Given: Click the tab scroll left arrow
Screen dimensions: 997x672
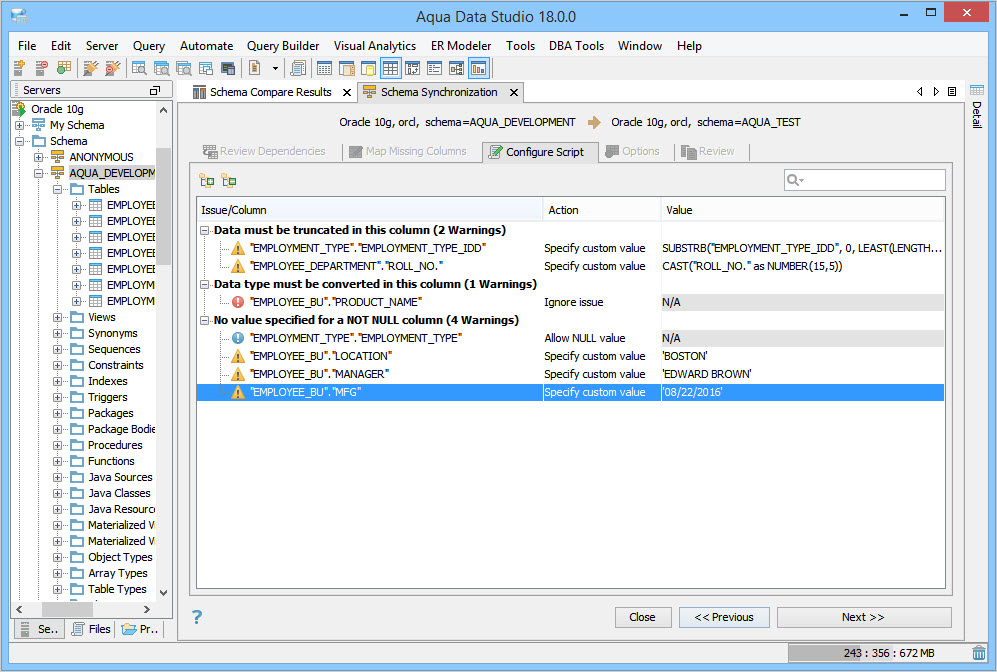Looking at the screenshot, I should 919,92.
